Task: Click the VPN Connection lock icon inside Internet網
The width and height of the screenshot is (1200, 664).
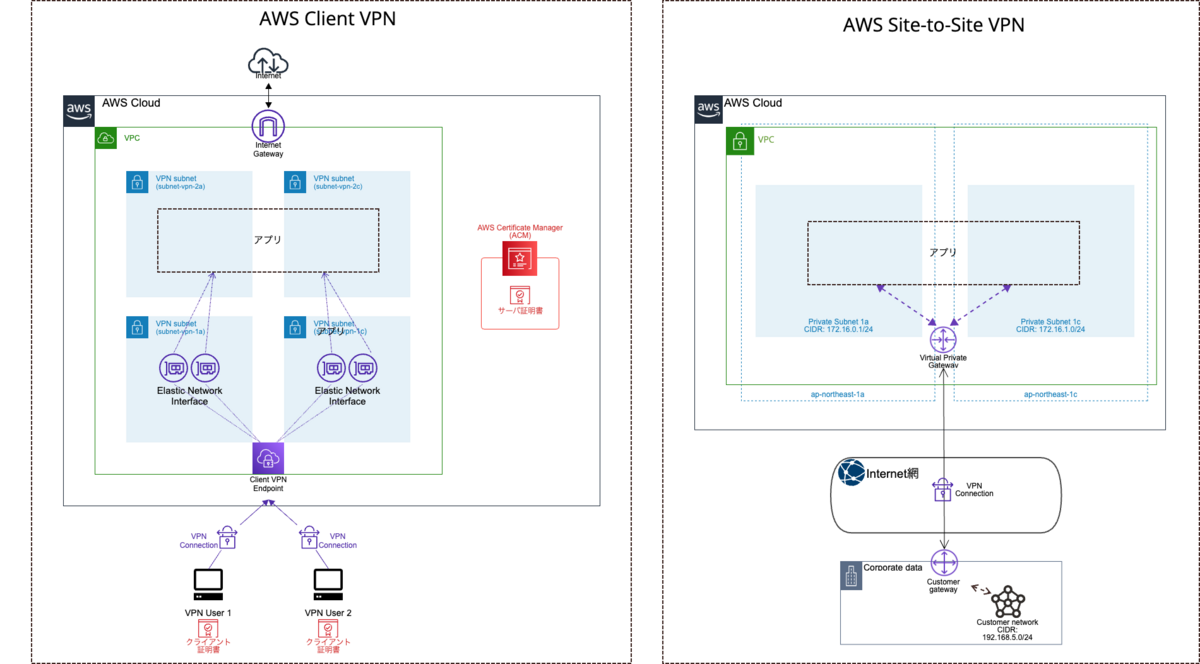Action: point(942,489)
